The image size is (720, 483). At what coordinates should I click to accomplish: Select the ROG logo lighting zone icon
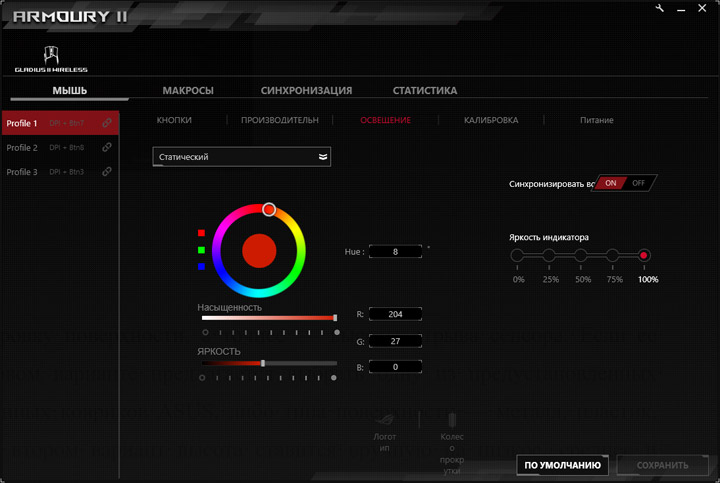[x=384, y=420]
